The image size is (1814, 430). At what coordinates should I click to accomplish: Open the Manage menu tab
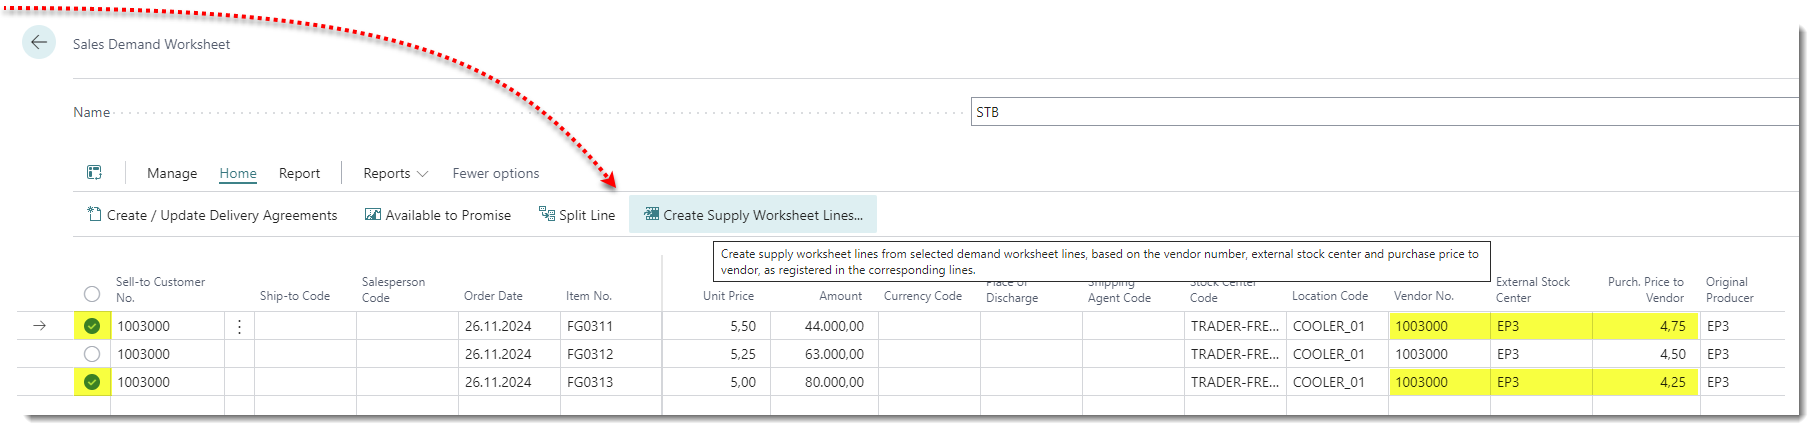[172, 173]
